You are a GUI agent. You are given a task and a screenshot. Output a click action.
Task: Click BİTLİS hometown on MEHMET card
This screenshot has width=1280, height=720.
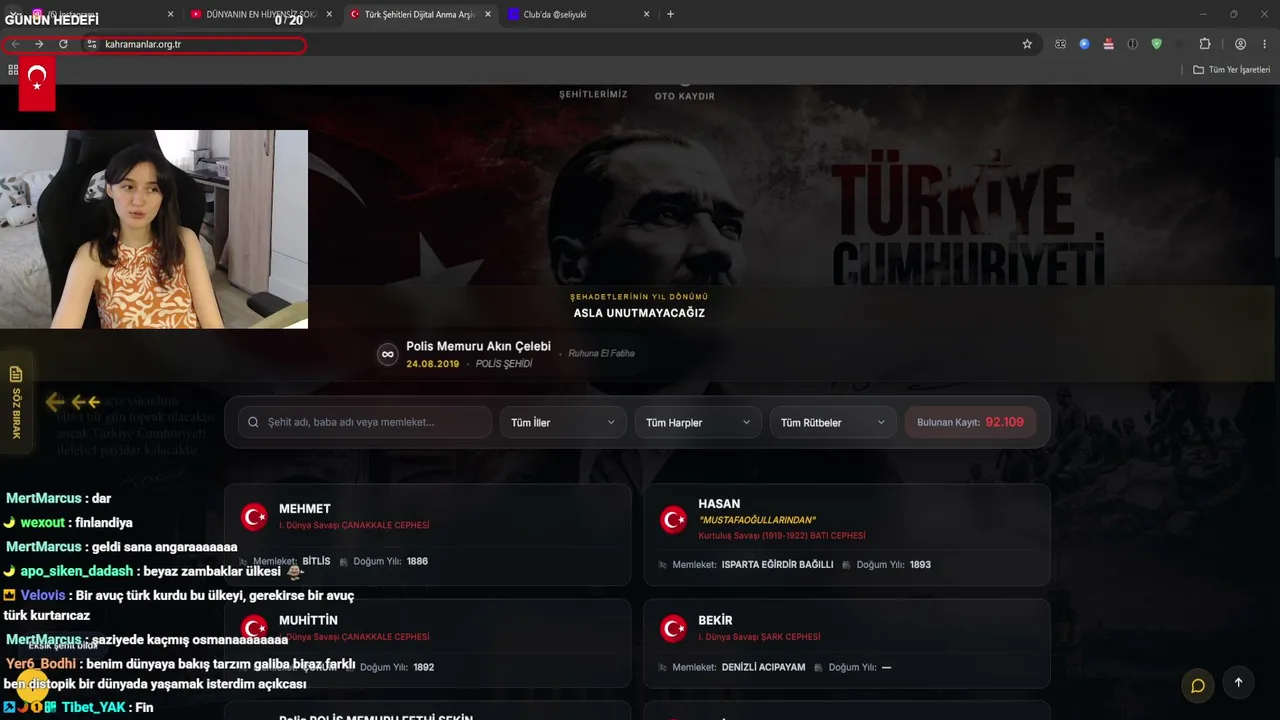[x=316, y=561]
